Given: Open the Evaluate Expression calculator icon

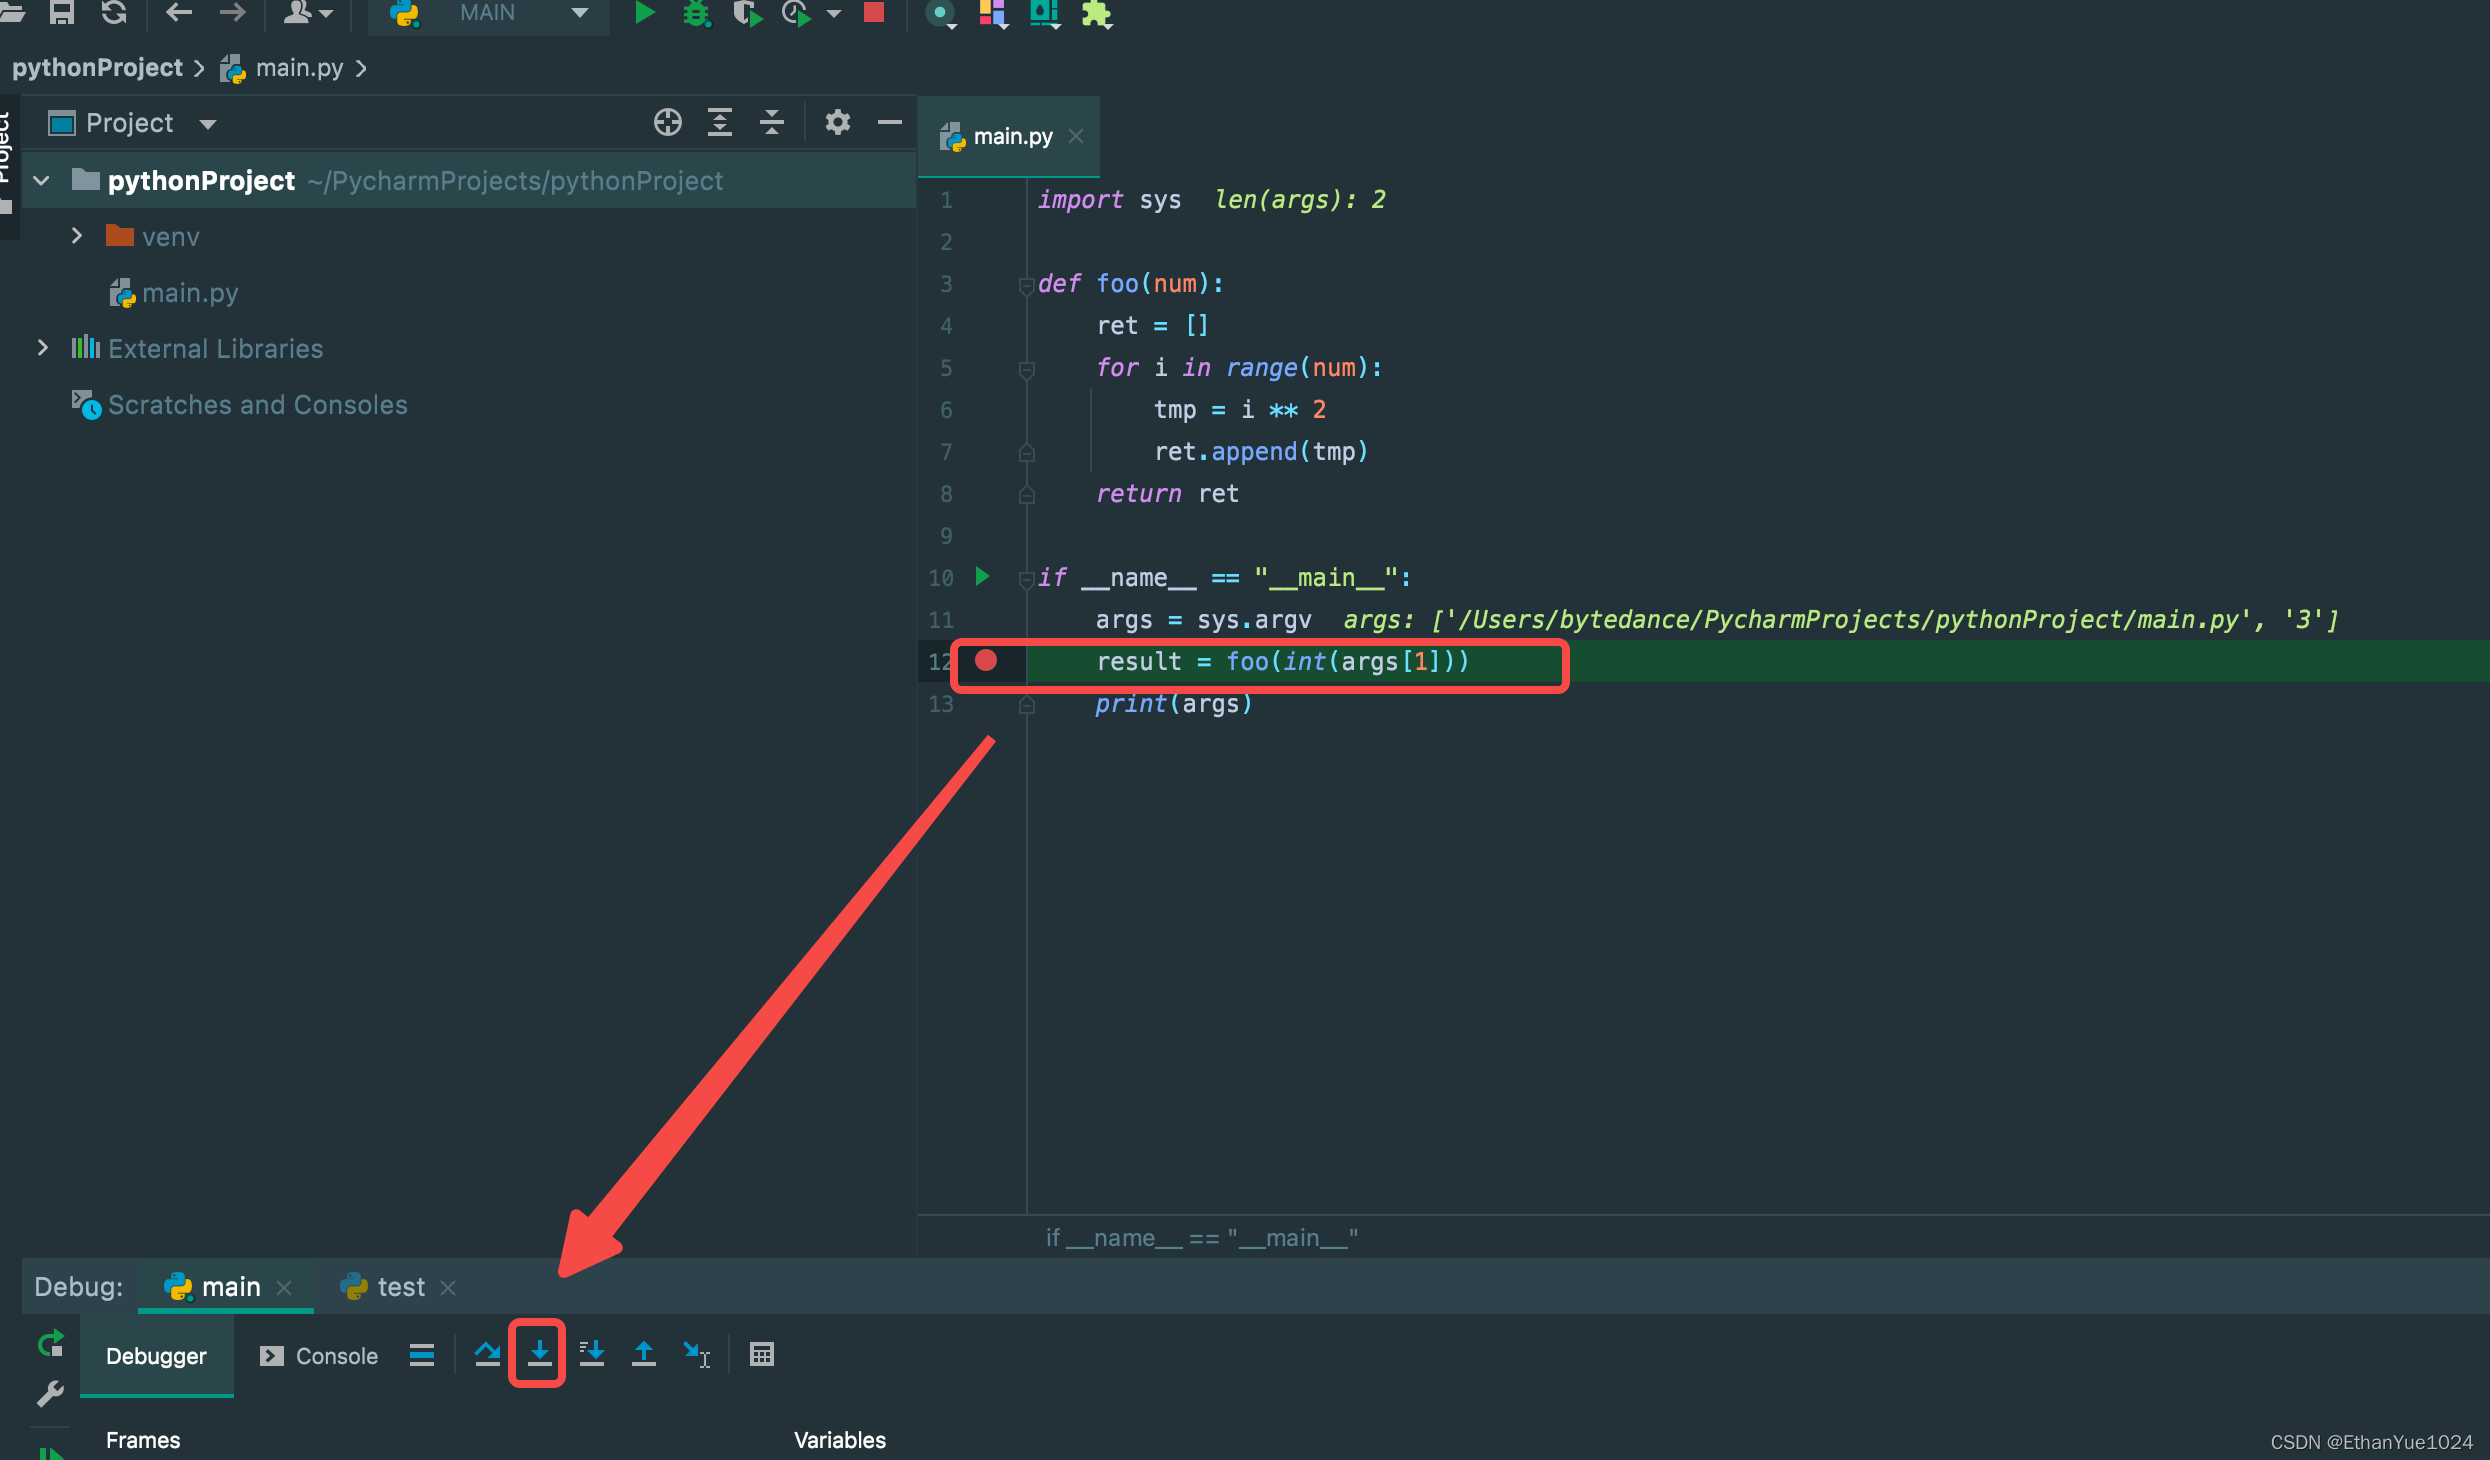Looking at the screenshot, I should (762, 1354).
